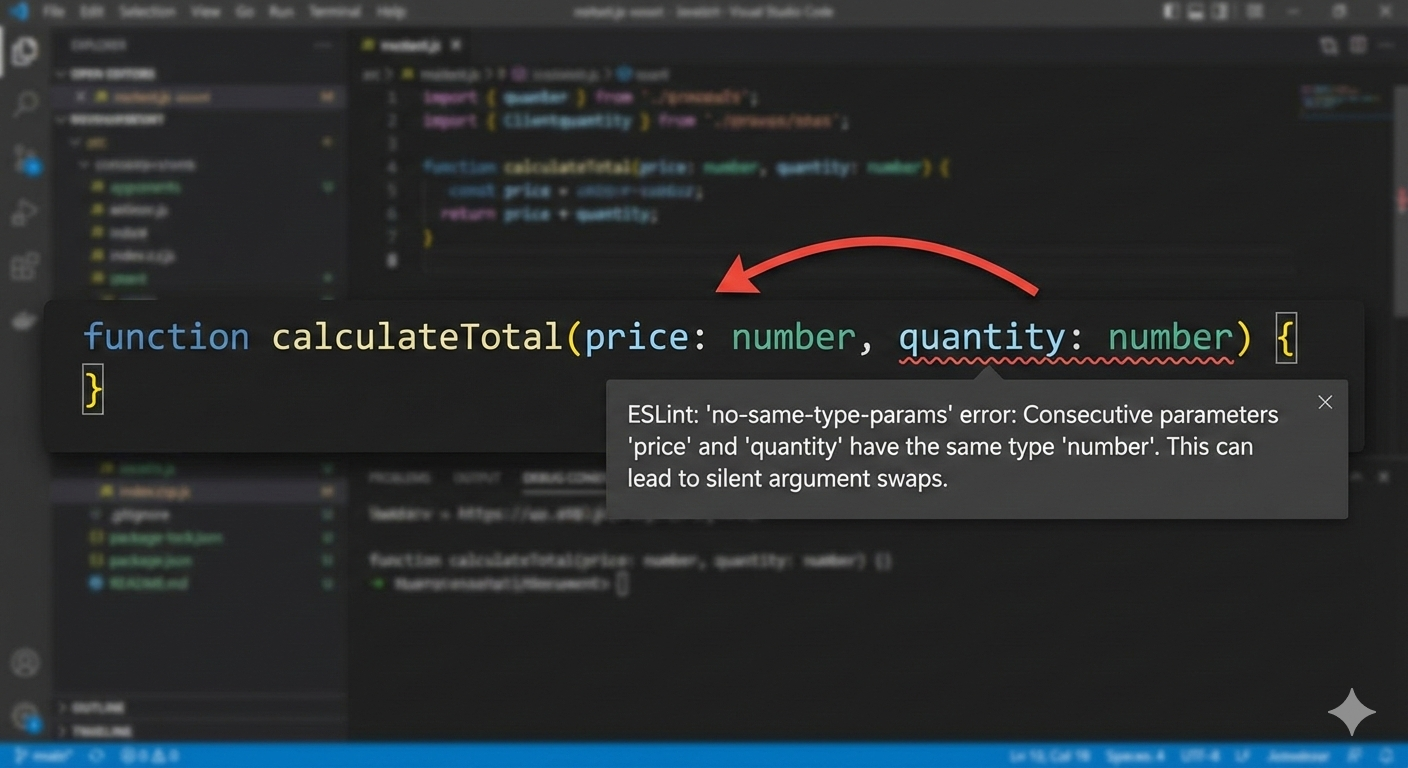Switch to the Problems panel tab
The width and height of the screenshot is (1408, 768).
400,478
